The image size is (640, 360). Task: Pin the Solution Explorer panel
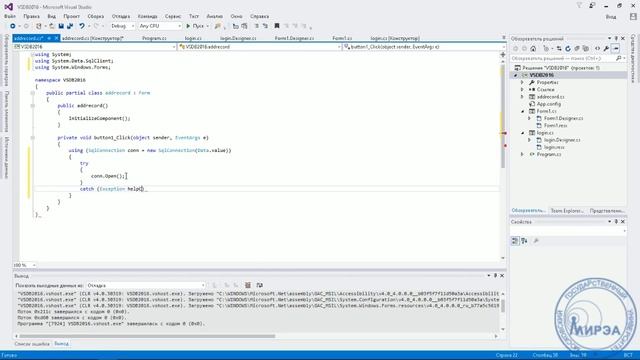point(616,38)
